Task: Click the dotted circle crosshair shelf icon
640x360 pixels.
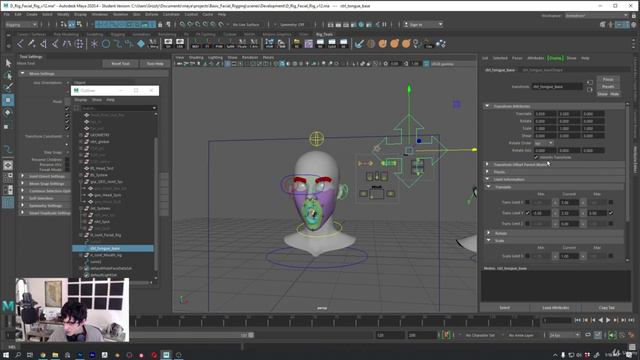Action: click(x=79, y=43)
